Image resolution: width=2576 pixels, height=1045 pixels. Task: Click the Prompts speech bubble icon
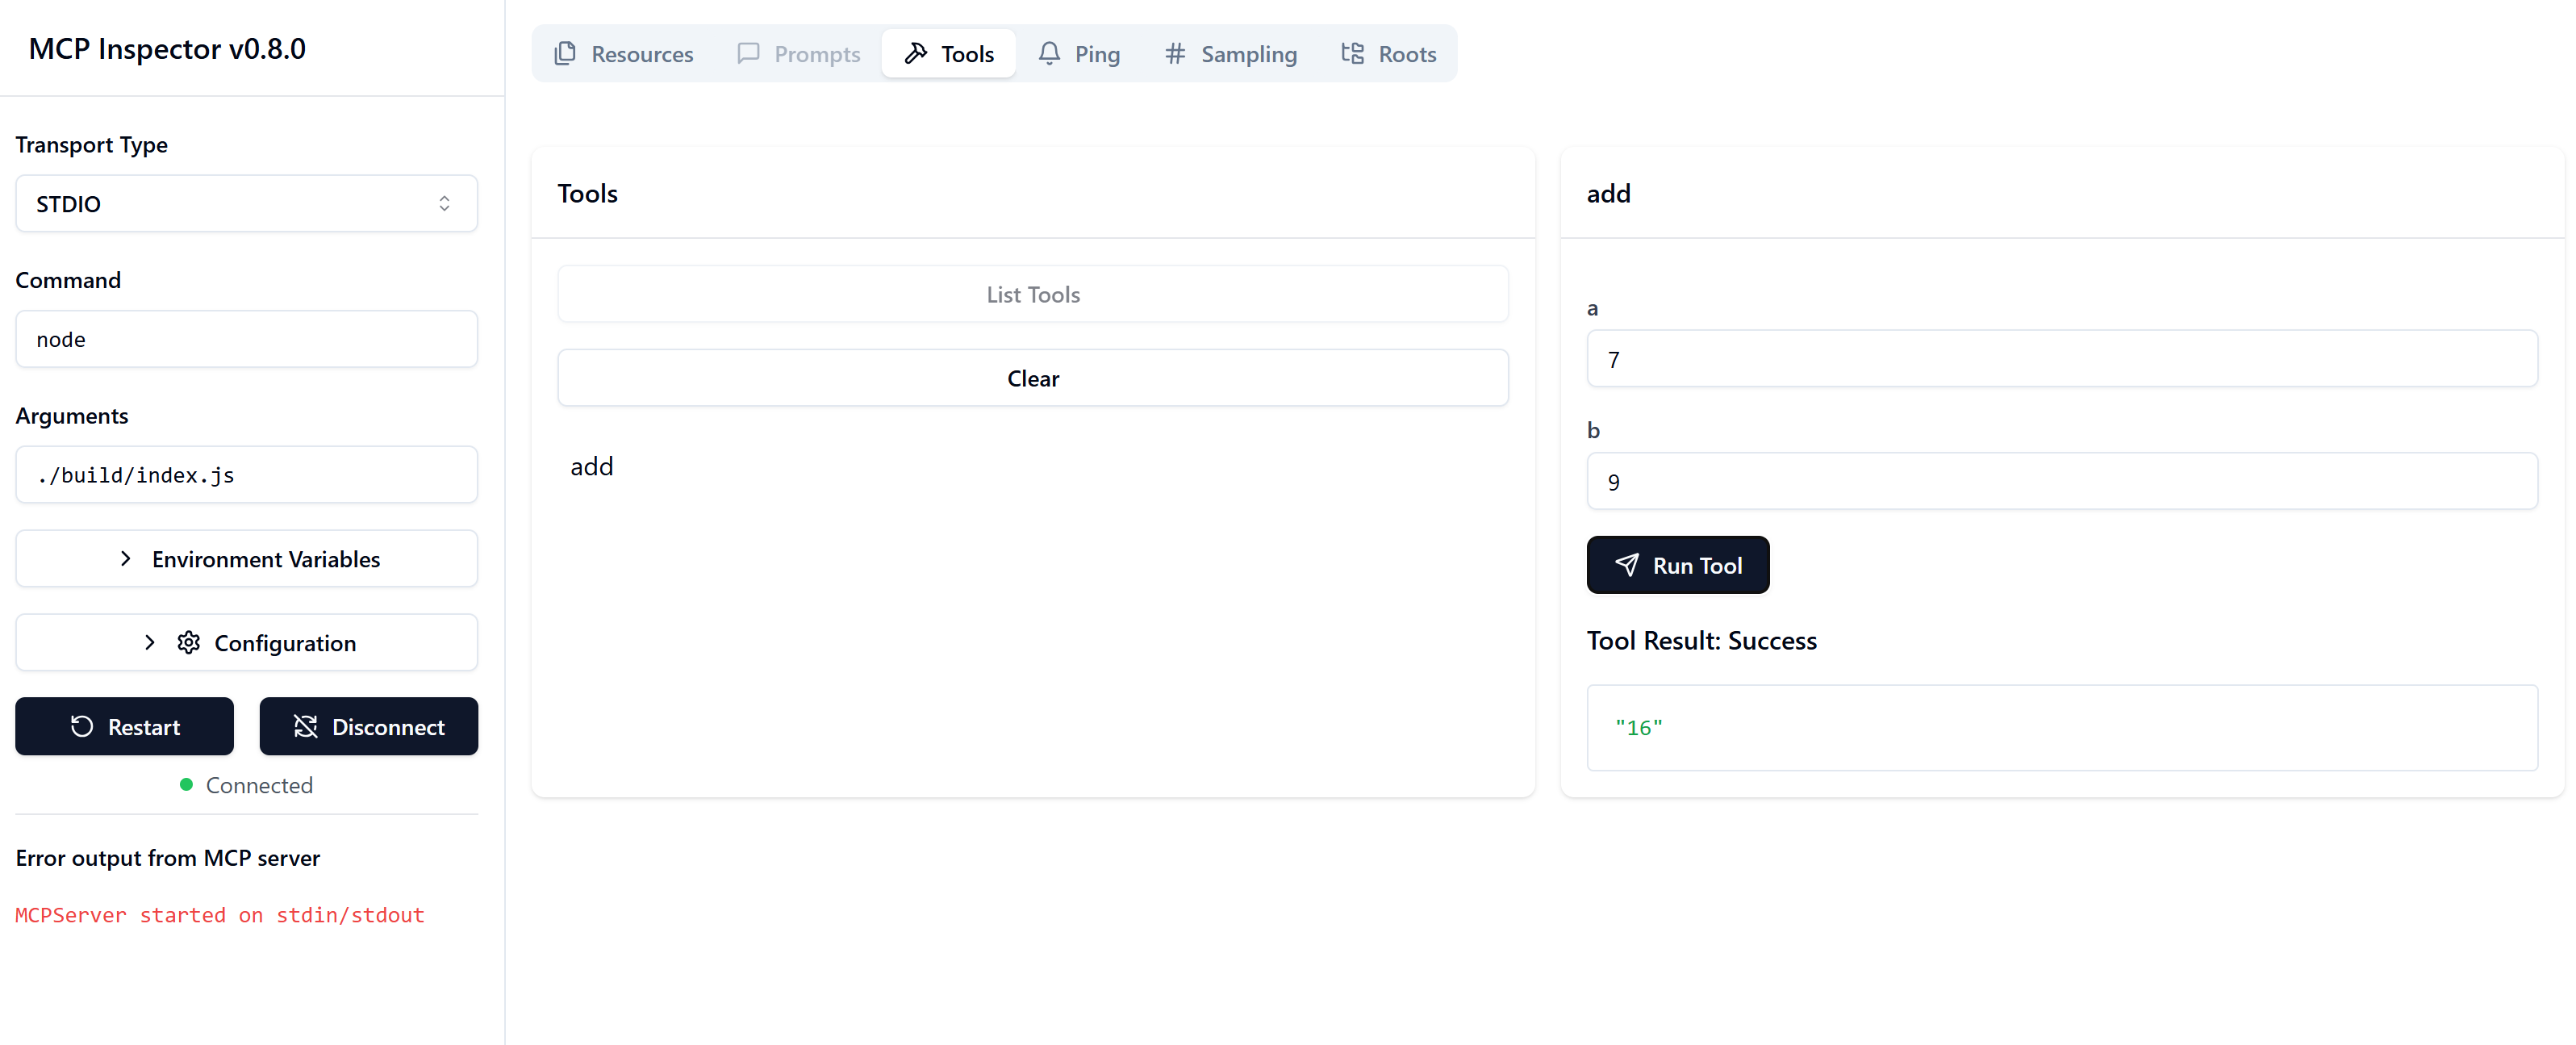pos(748,53)
